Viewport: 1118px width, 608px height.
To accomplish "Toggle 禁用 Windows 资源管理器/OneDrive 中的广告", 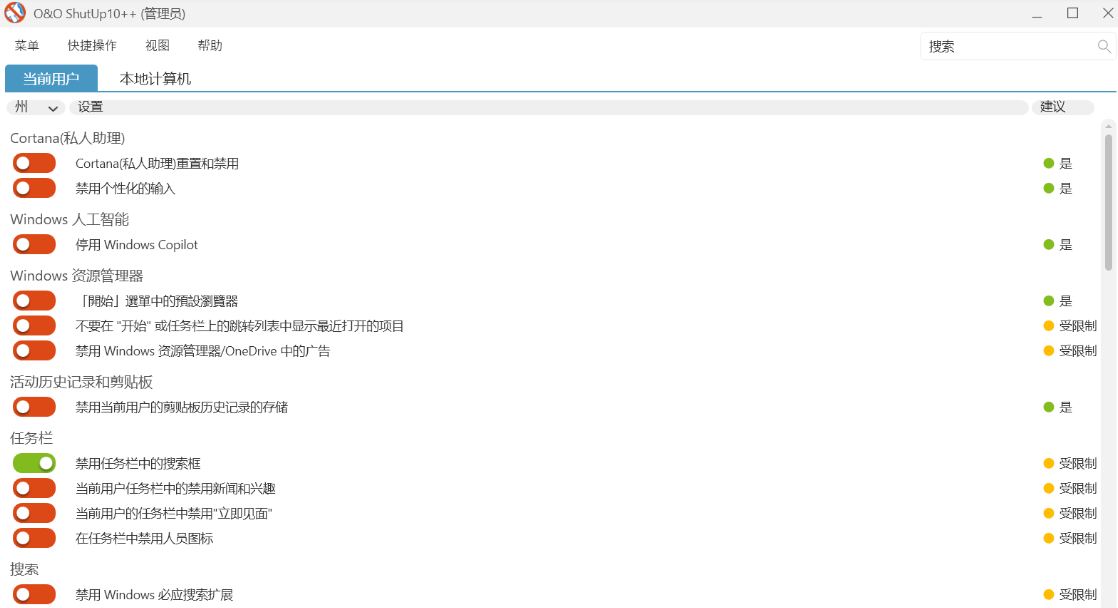I will (34, 350).
